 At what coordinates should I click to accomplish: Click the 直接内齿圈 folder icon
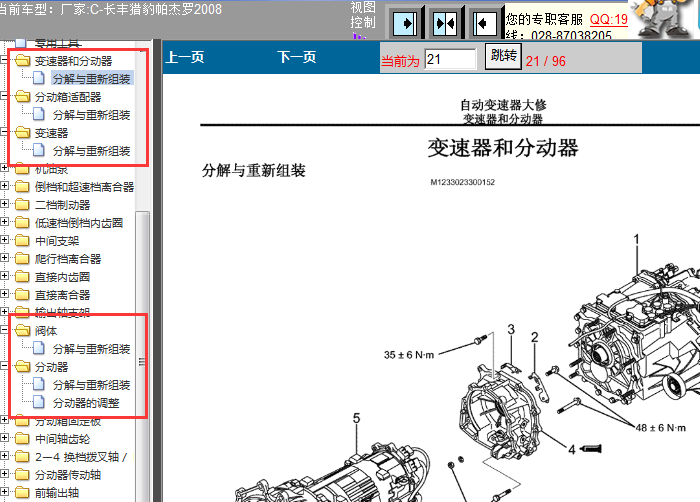pyautogui.click(x=22, y=276)
